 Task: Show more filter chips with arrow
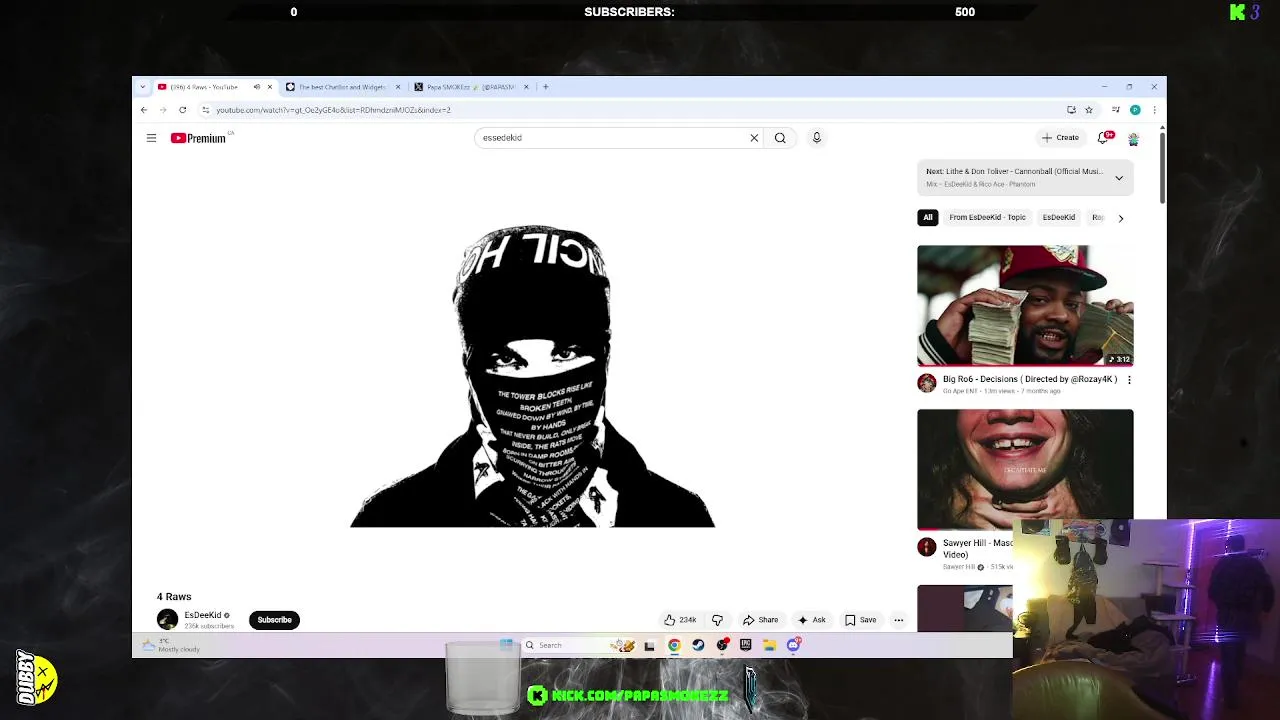(x=1120, y=218)
